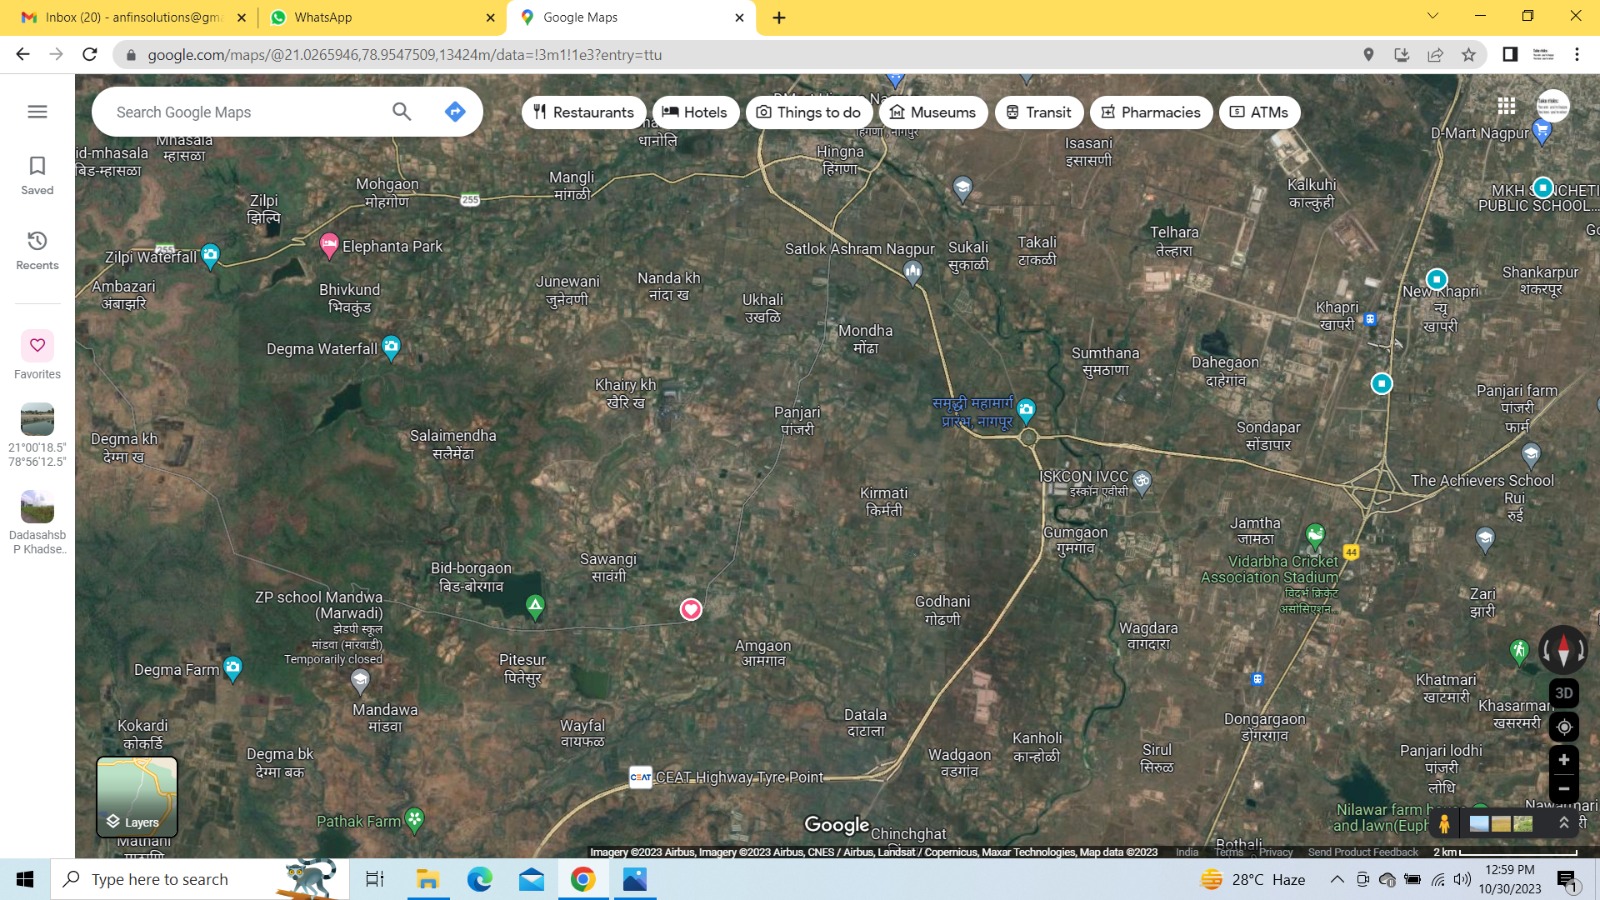Select D-Mart Nagpur shopping marker
This screenshot has height=900, width=1600.
pos(1542,131)
